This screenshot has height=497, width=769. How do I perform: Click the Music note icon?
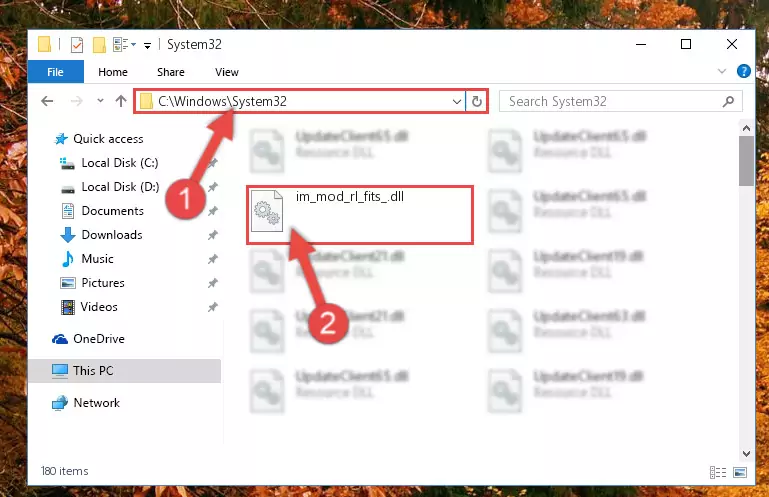point(68,259)
